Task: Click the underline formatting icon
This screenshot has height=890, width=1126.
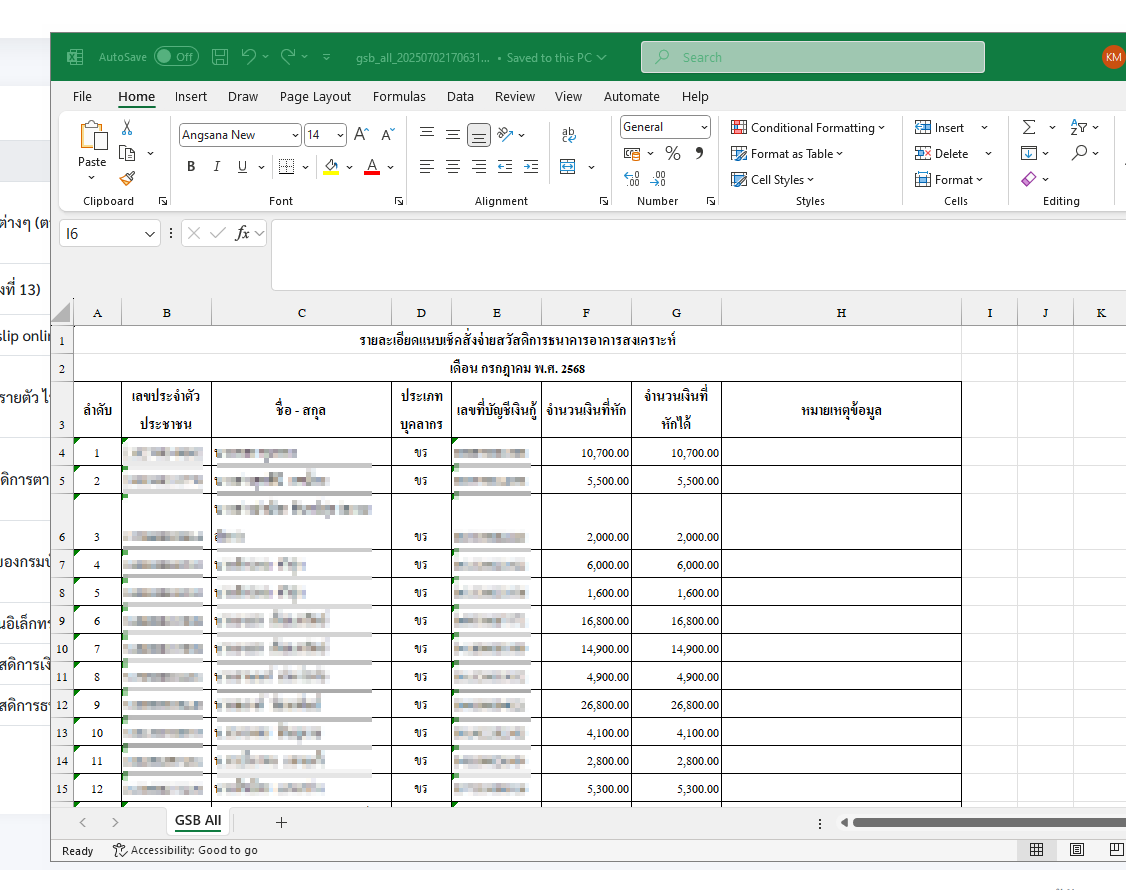Action: [242, 167]
